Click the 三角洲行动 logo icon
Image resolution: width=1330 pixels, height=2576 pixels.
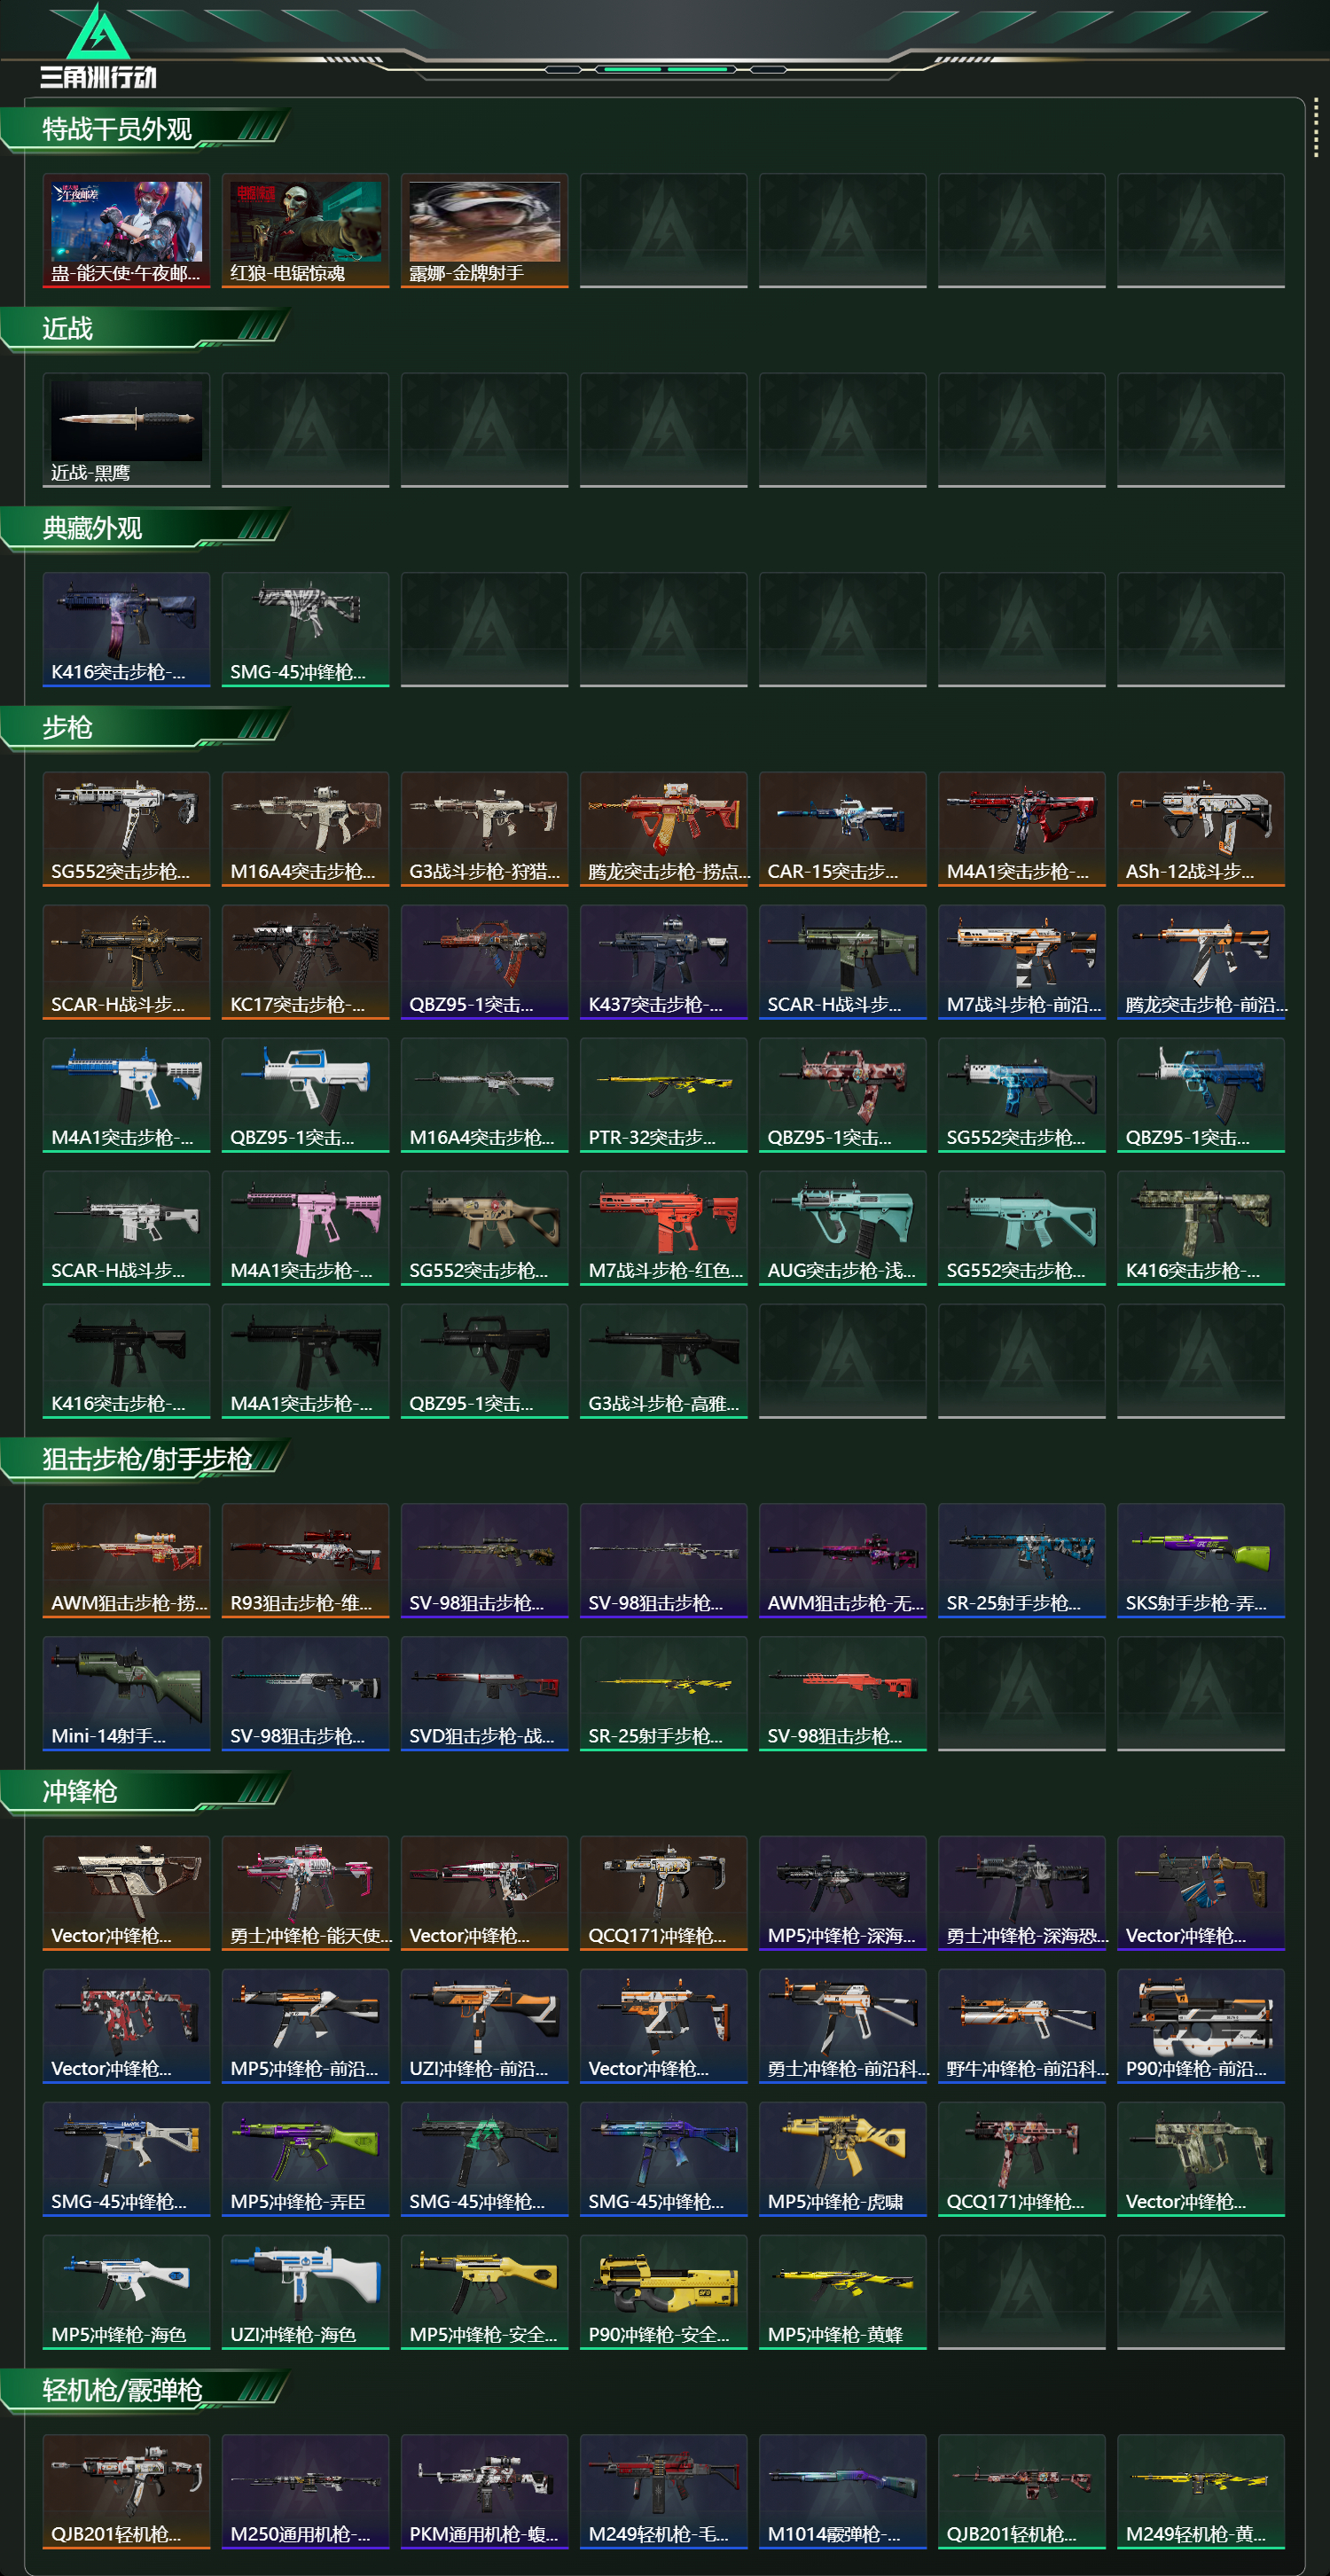point(98,46)
